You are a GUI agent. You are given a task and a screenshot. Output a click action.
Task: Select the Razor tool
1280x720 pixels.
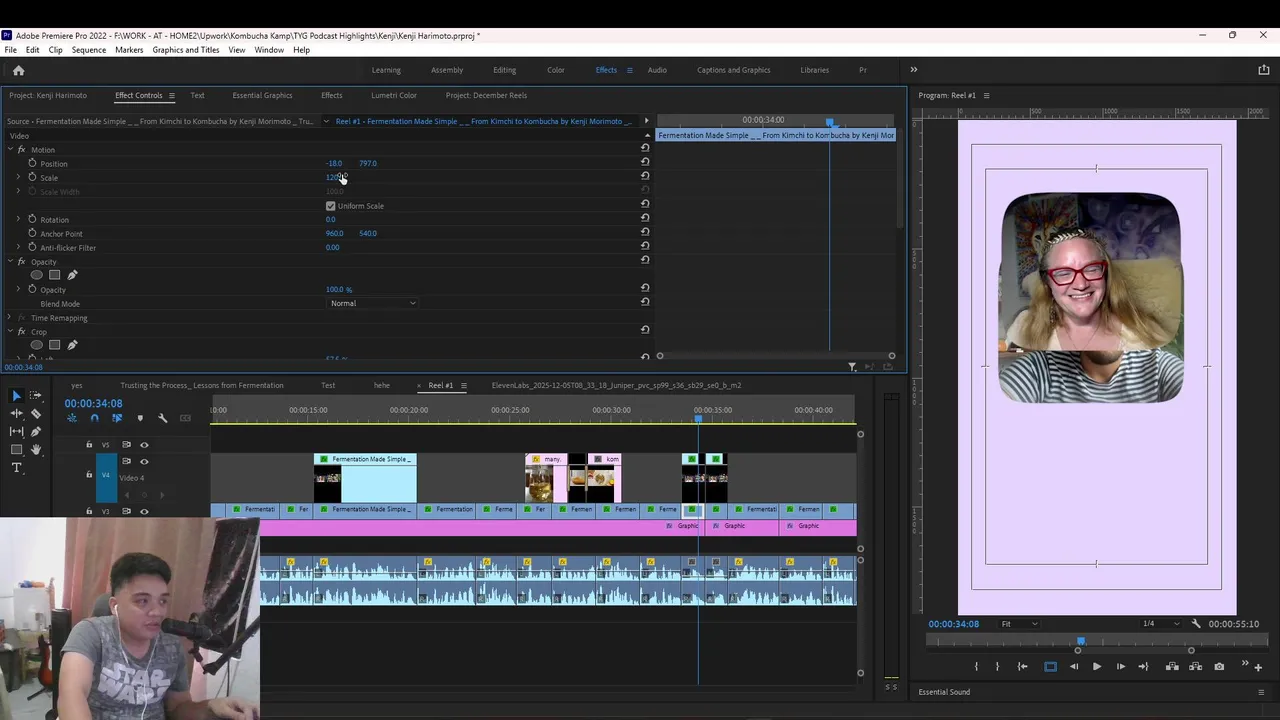pos(36,414)
